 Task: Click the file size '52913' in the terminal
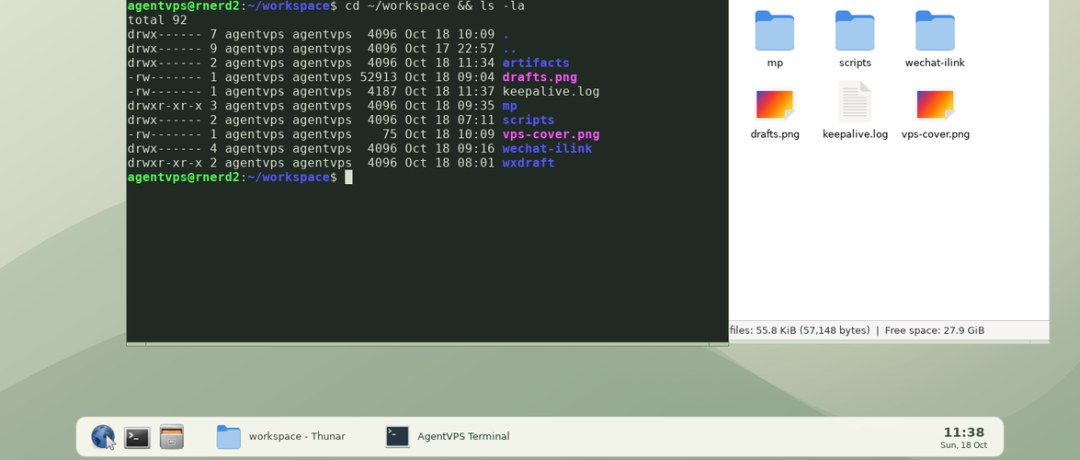(378, 77)
